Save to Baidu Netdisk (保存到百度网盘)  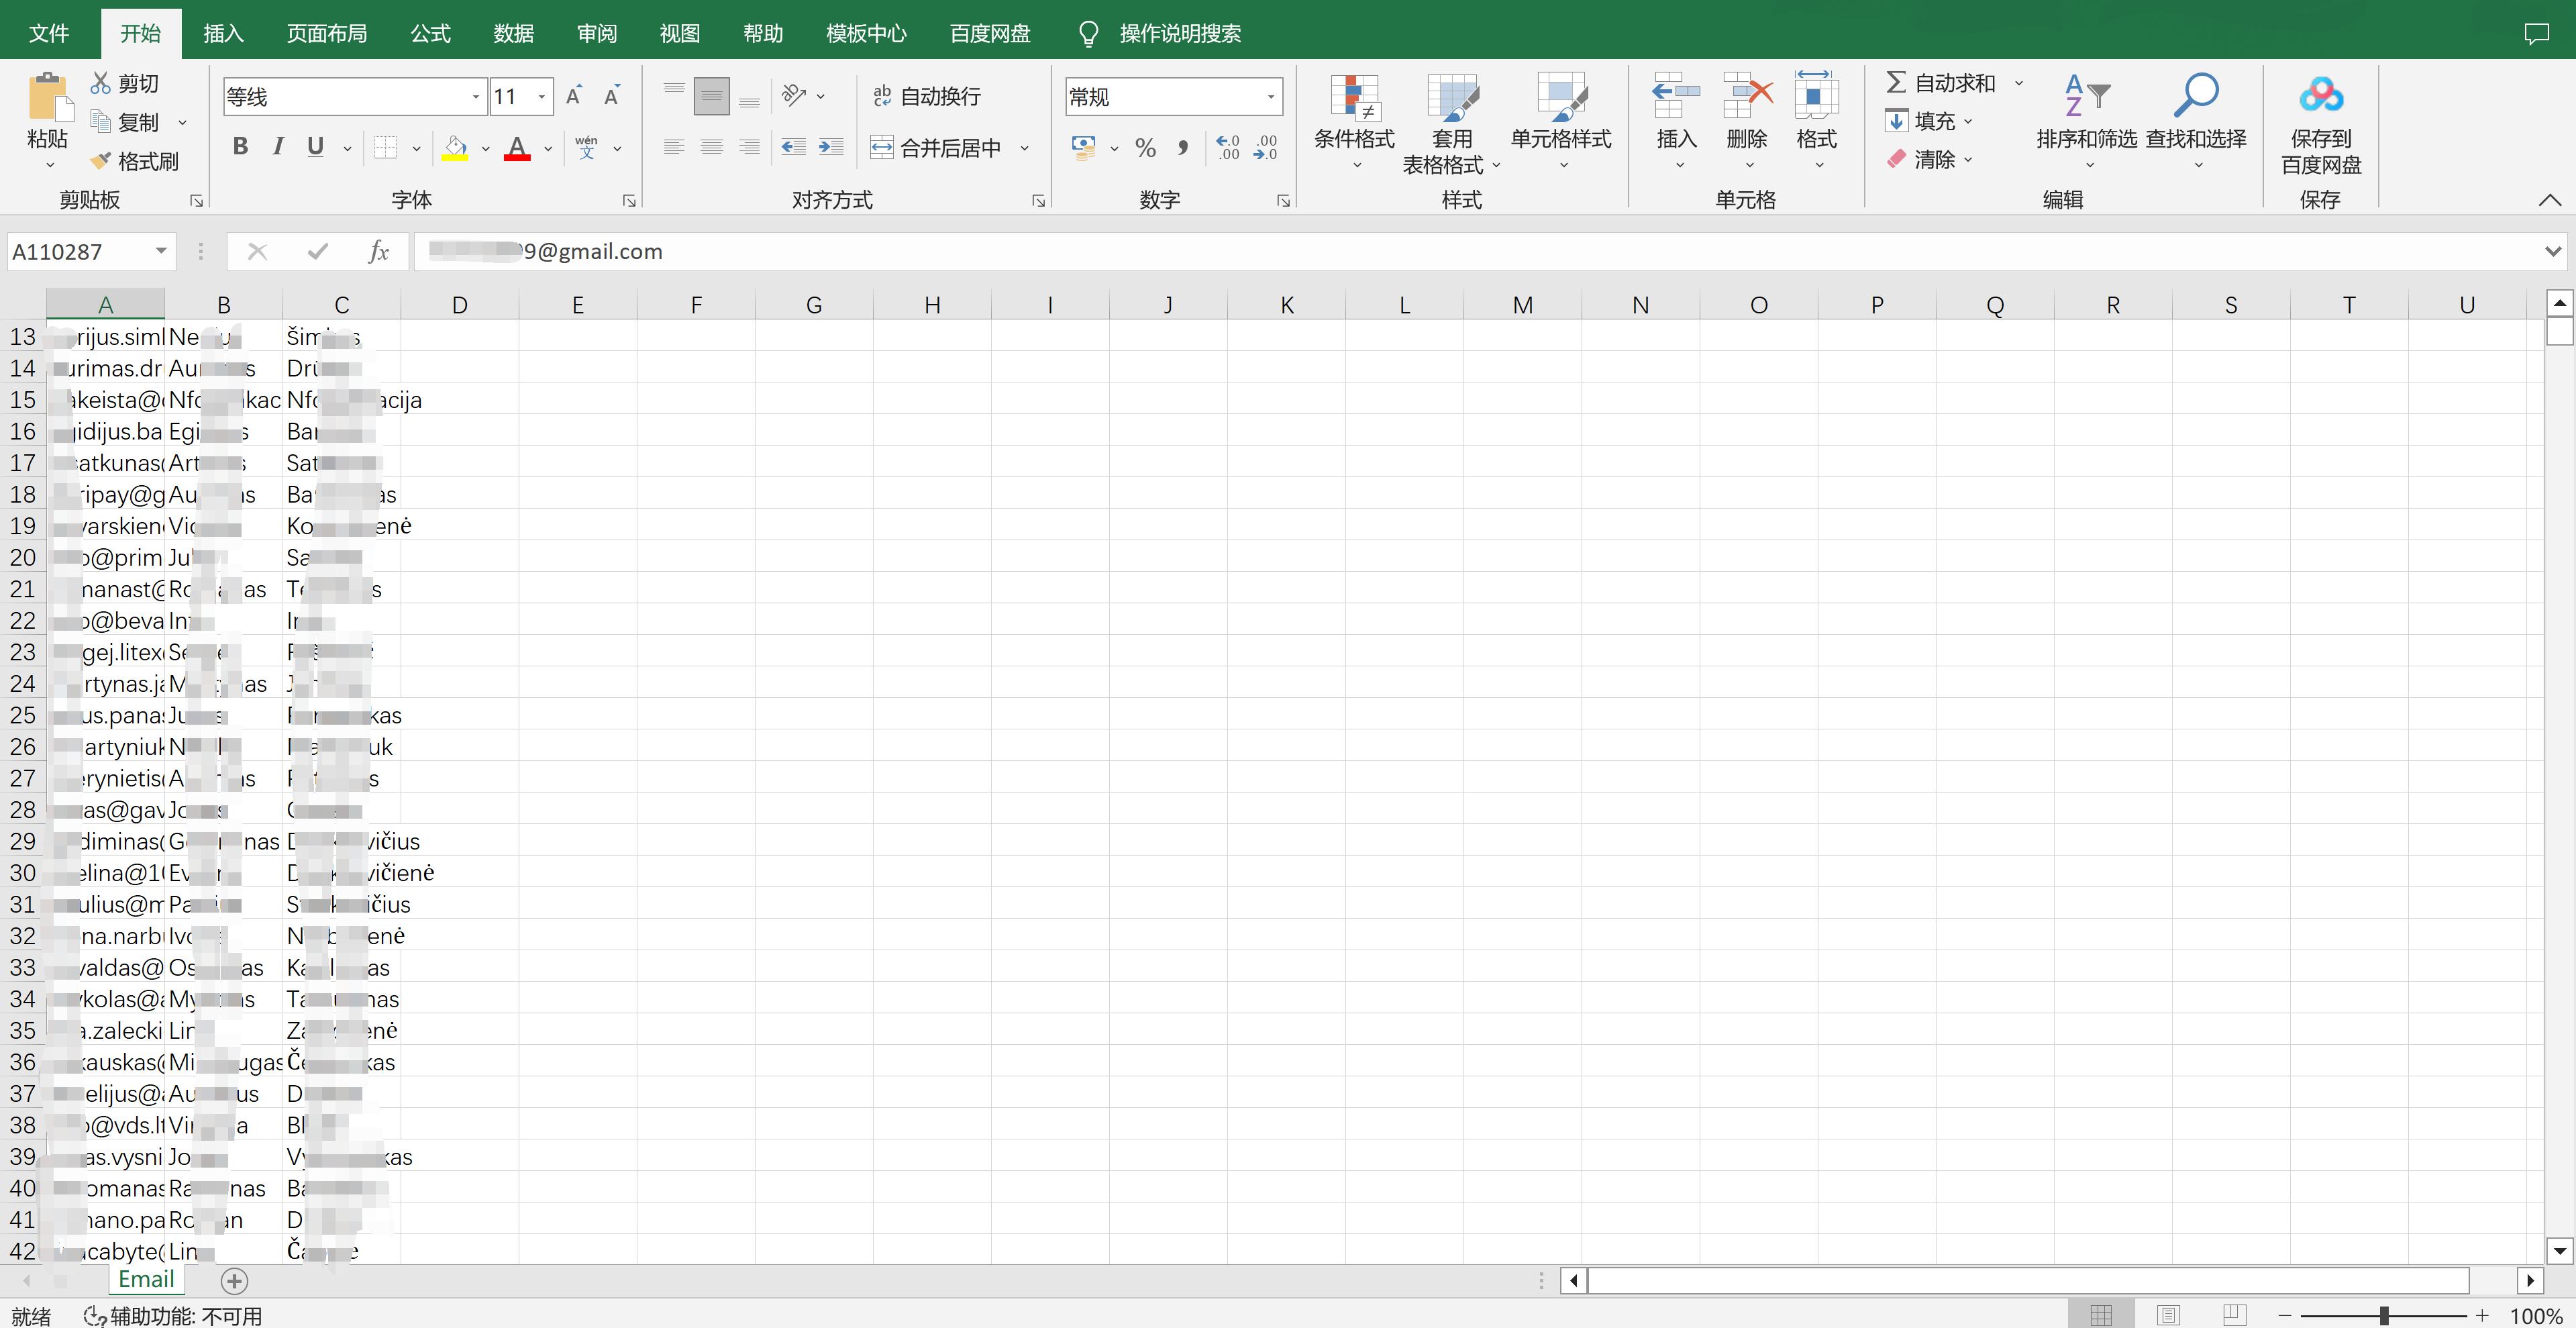pos(2321,124)
